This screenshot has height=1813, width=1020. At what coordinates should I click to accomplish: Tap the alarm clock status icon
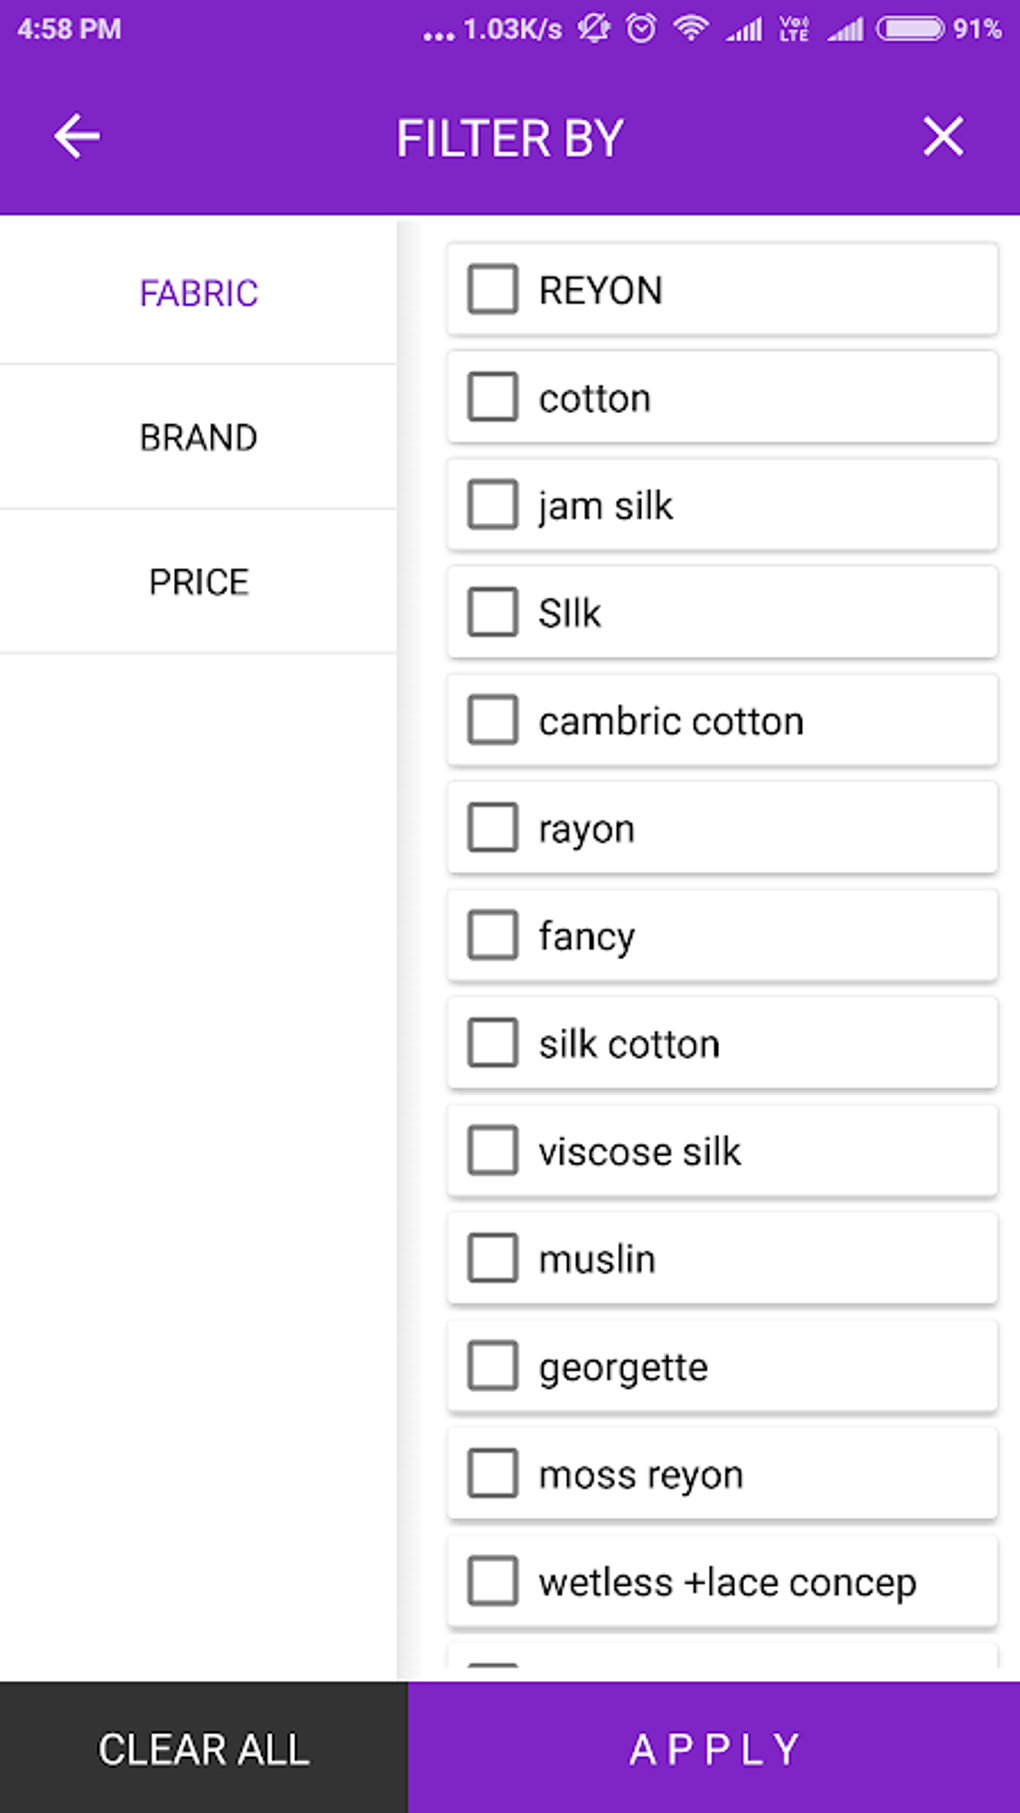coord(641,28)
